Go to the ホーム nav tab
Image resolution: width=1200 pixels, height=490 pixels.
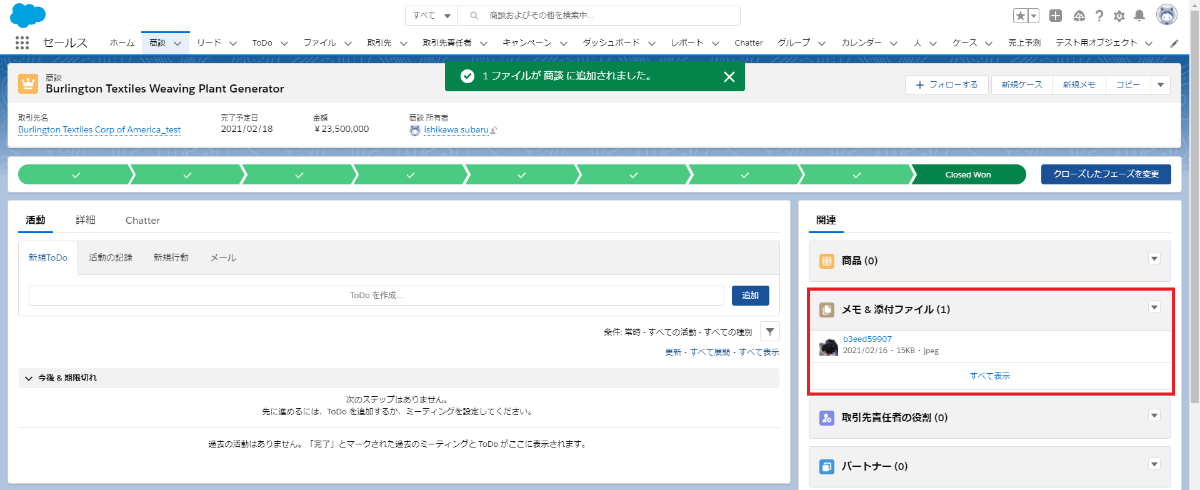point(121,44)
